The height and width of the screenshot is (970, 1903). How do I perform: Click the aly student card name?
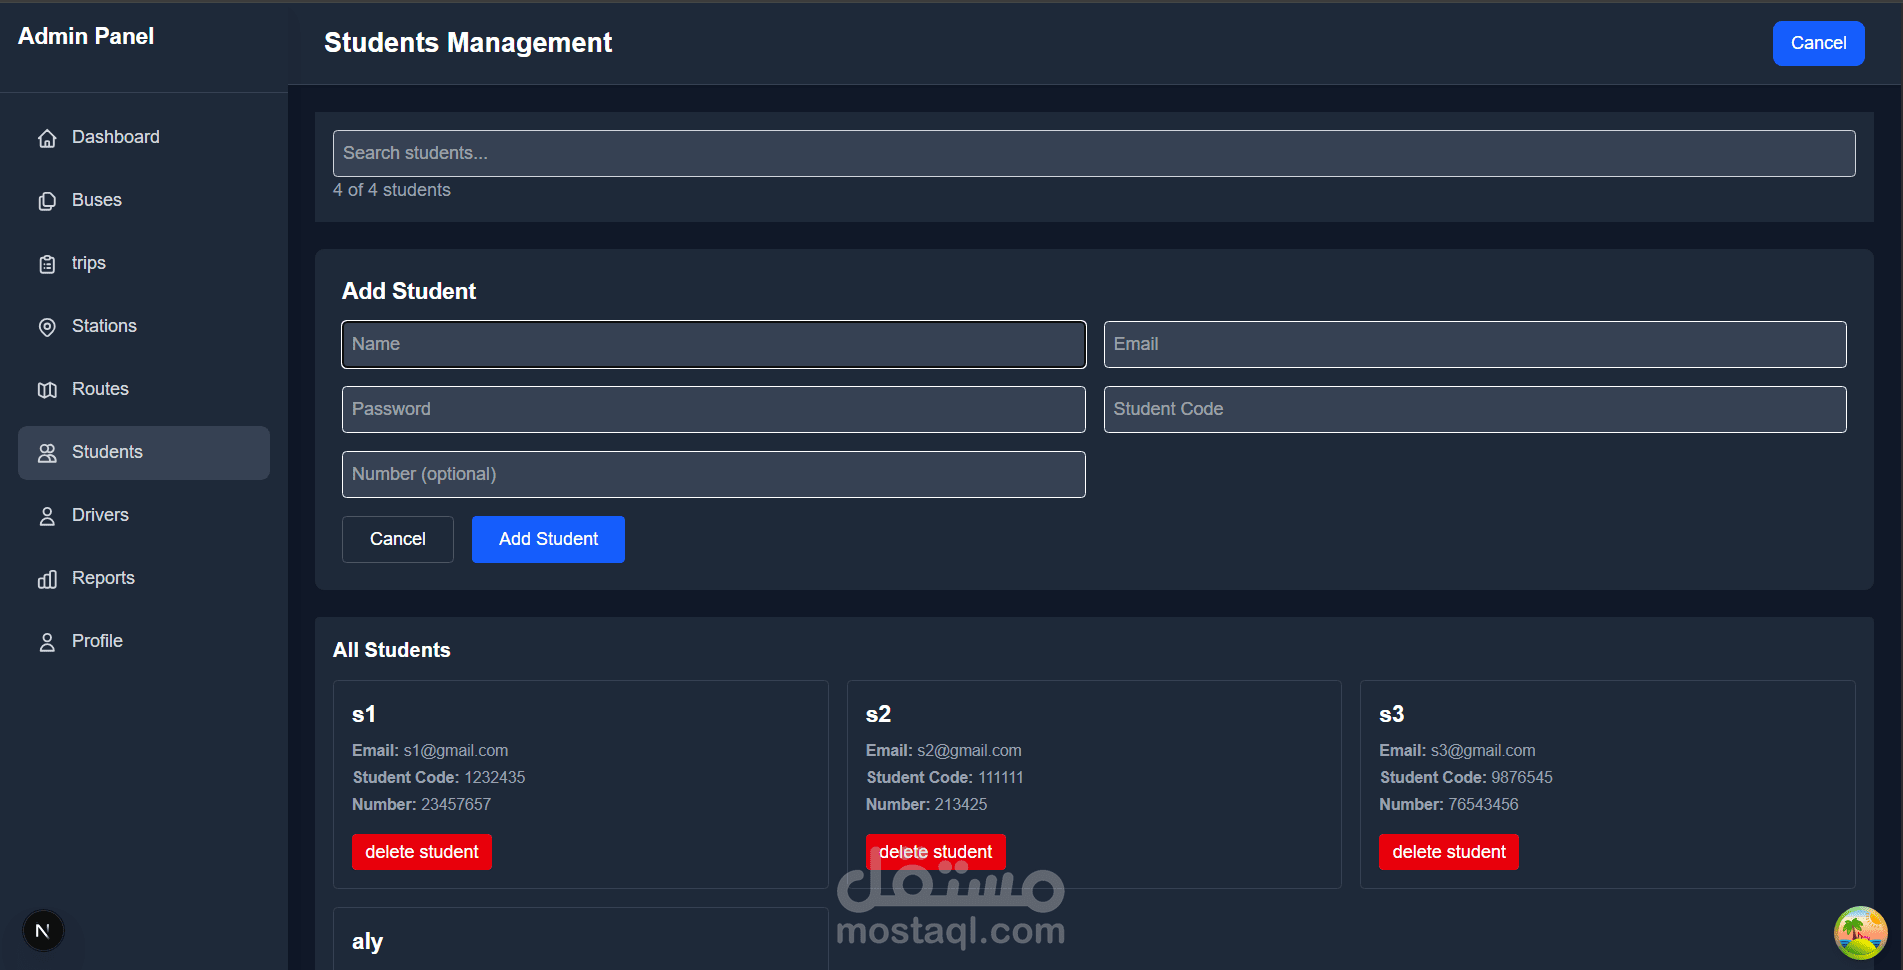367,942
